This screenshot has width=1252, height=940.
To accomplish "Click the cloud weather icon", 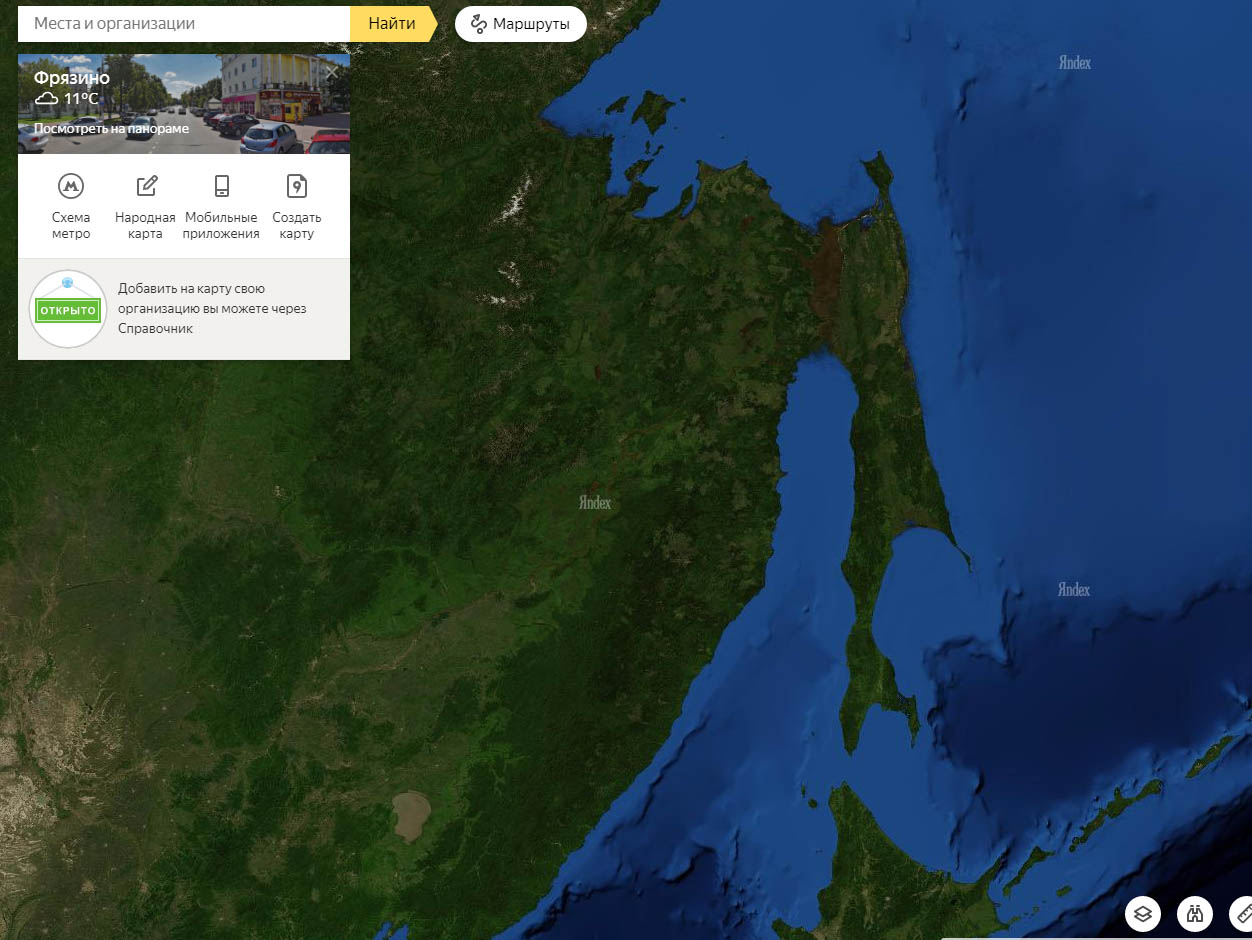I will [46, 99].
